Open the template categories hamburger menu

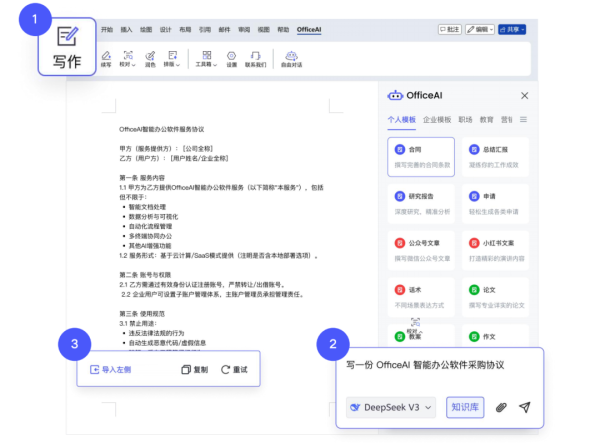click(x=523, y=120)
